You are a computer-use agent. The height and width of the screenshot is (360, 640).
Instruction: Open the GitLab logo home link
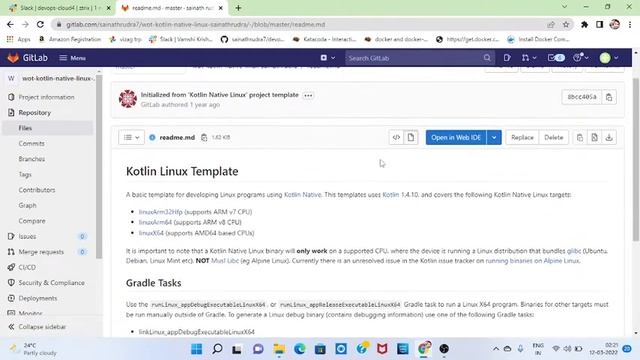click(27, 58)
